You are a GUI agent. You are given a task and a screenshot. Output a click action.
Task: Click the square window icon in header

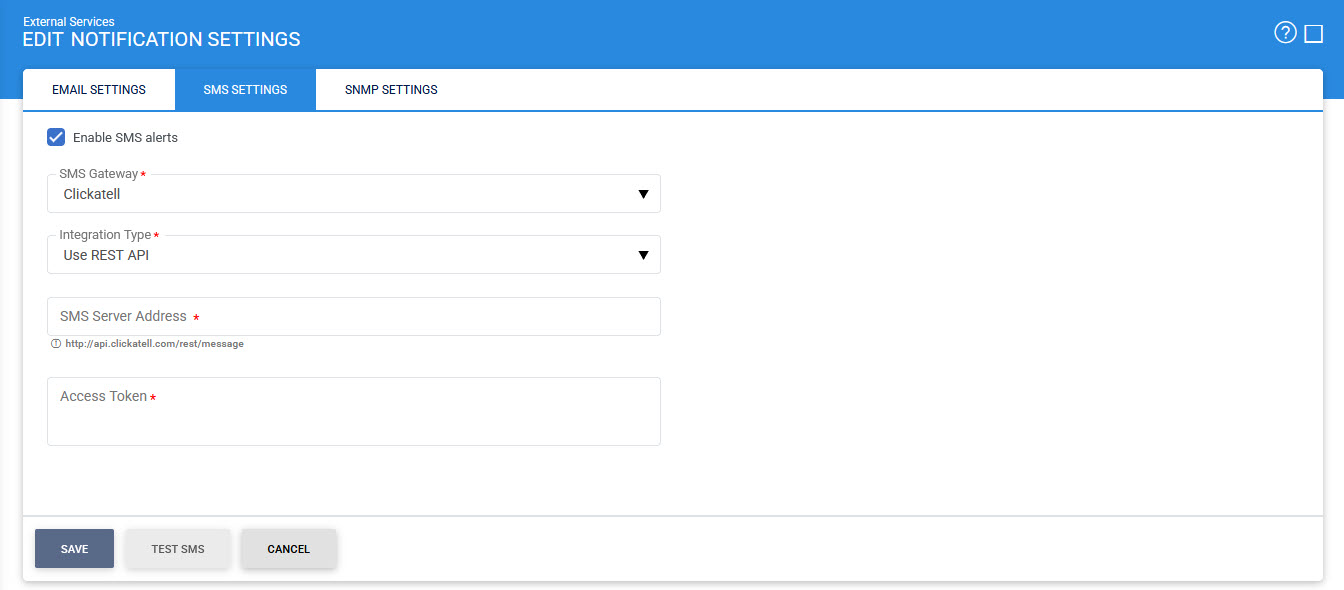(x=1314, y=34)
